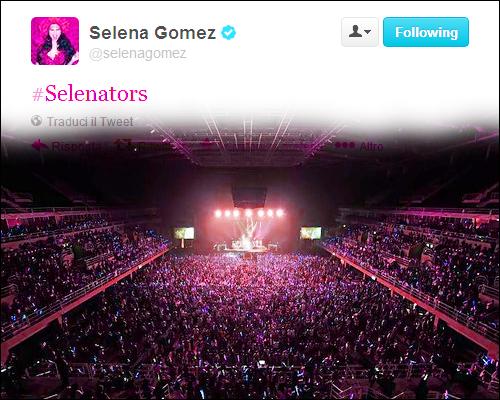
Task: Click the blue verified badge
Action: 229,33
